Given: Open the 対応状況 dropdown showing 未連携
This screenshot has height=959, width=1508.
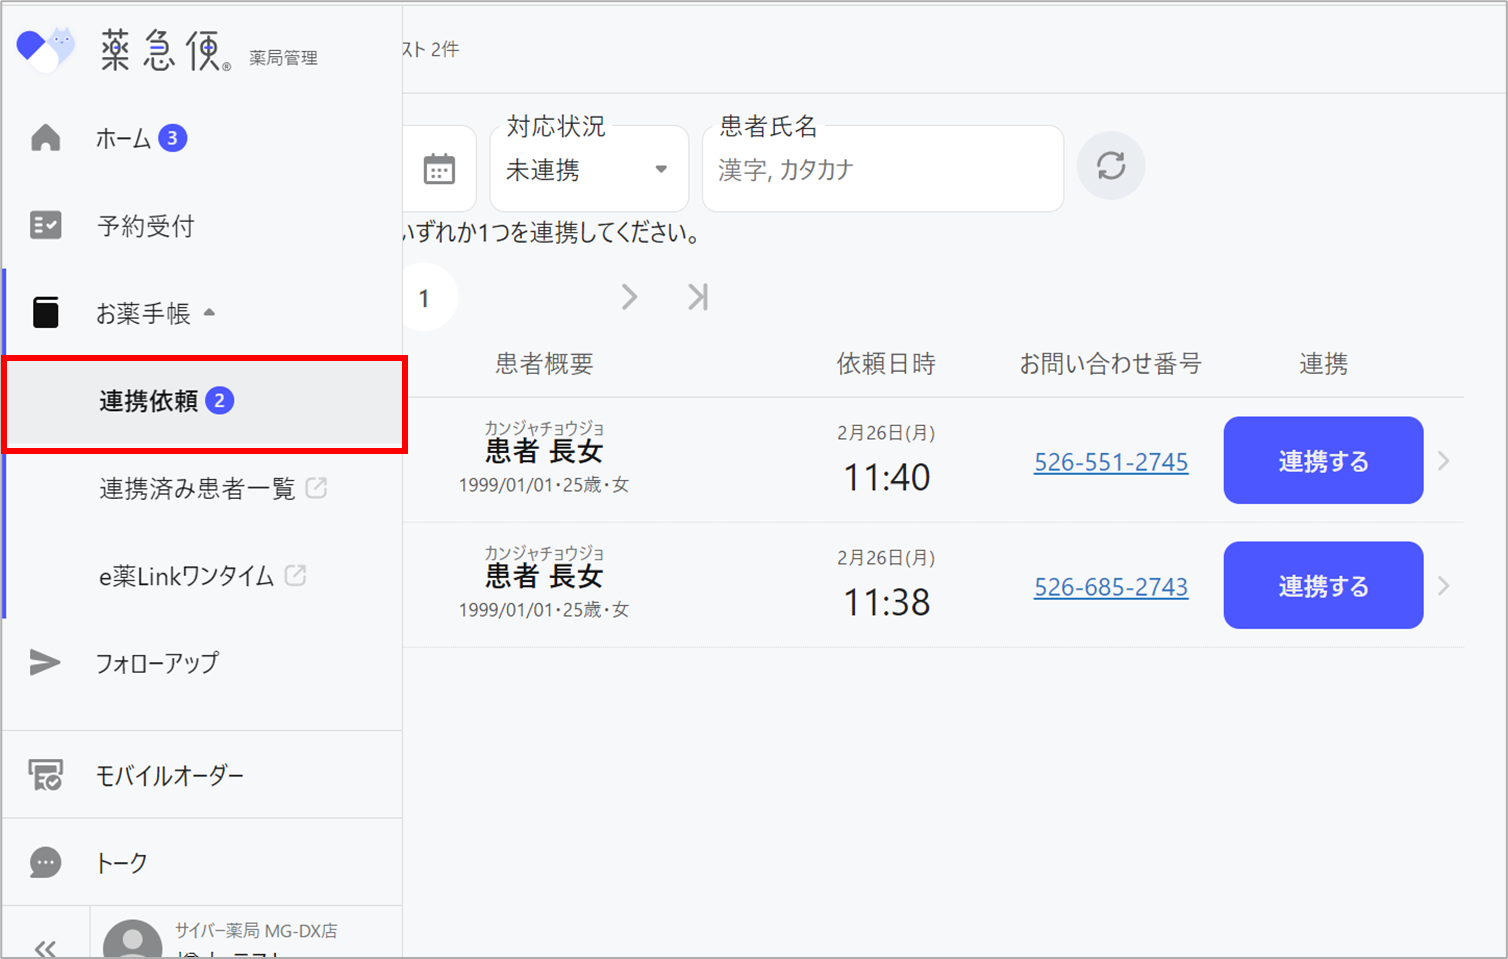Looking at the screenshot, I should click(x=588, y=170).
